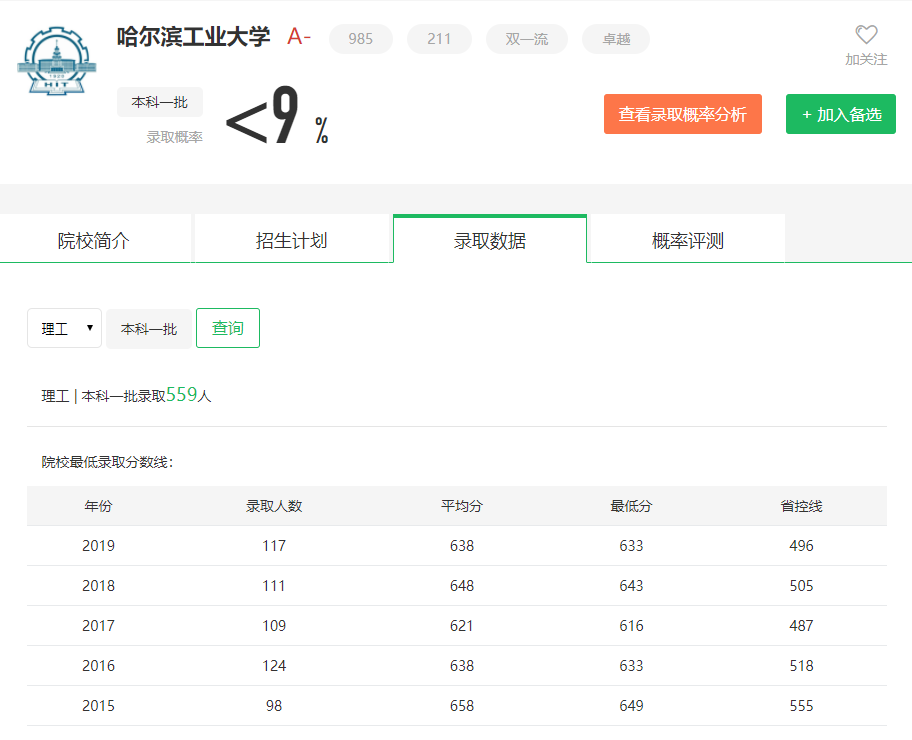Switch to the 招生计划 tab
The width and height of the screenshot is (912, 740).
click(x=292, y=240)
